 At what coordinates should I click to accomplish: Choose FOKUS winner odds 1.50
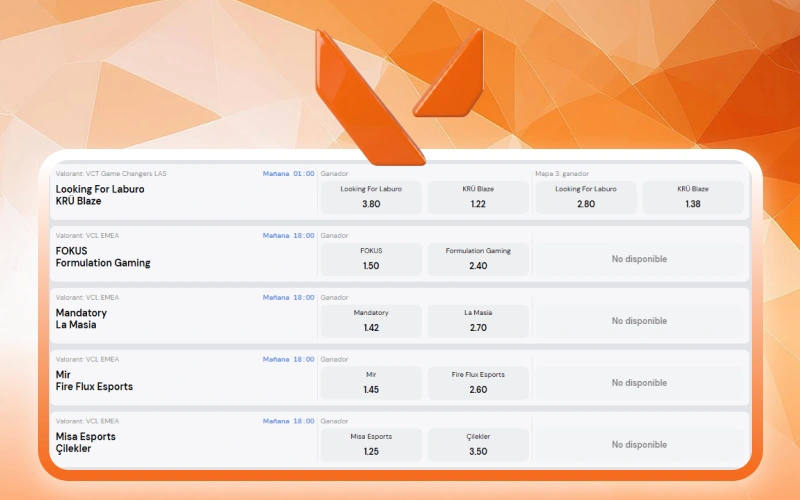coord(371,259)
